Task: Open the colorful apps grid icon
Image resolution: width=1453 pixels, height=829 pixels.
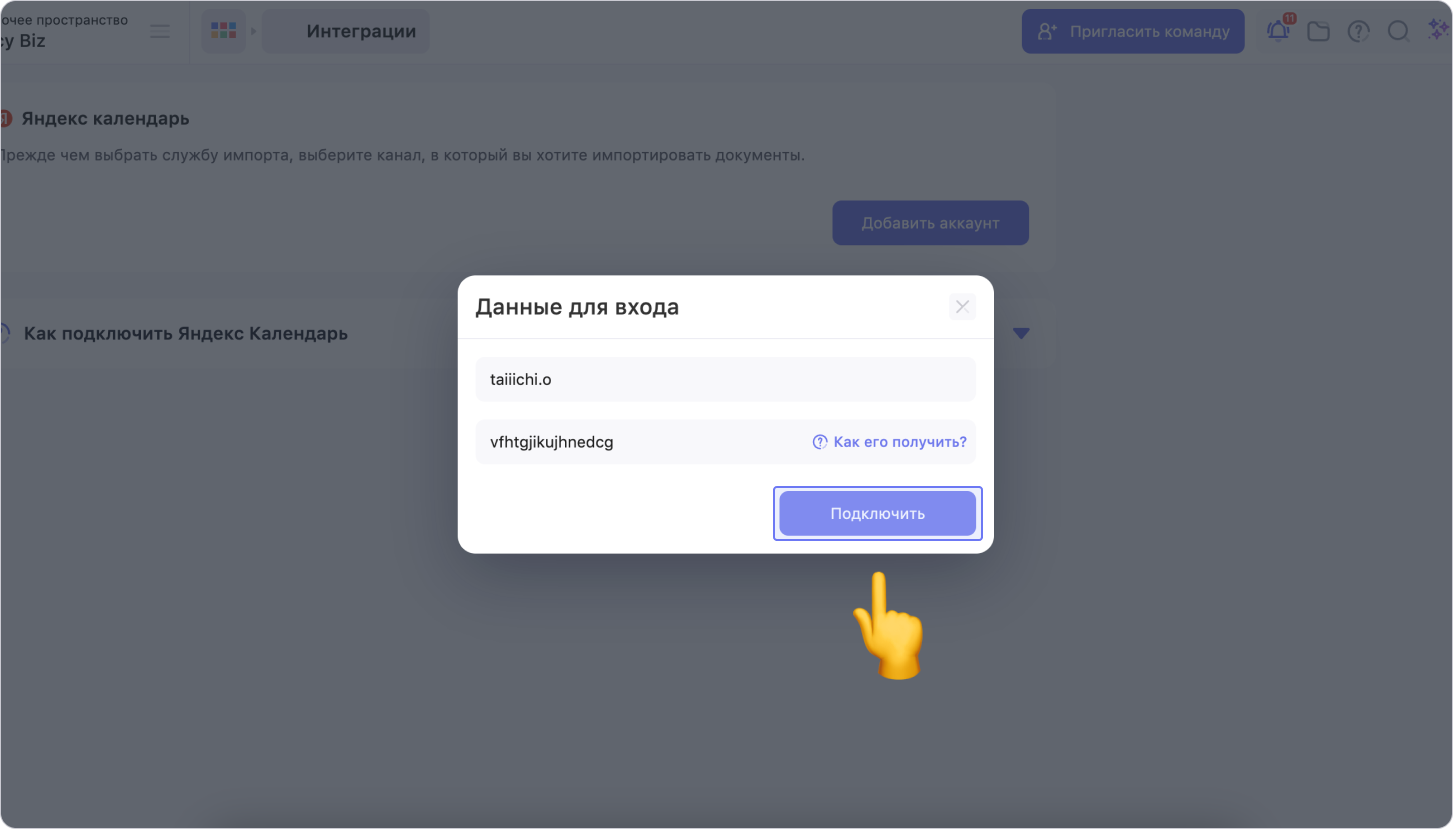Action: [x=223, y=31]
